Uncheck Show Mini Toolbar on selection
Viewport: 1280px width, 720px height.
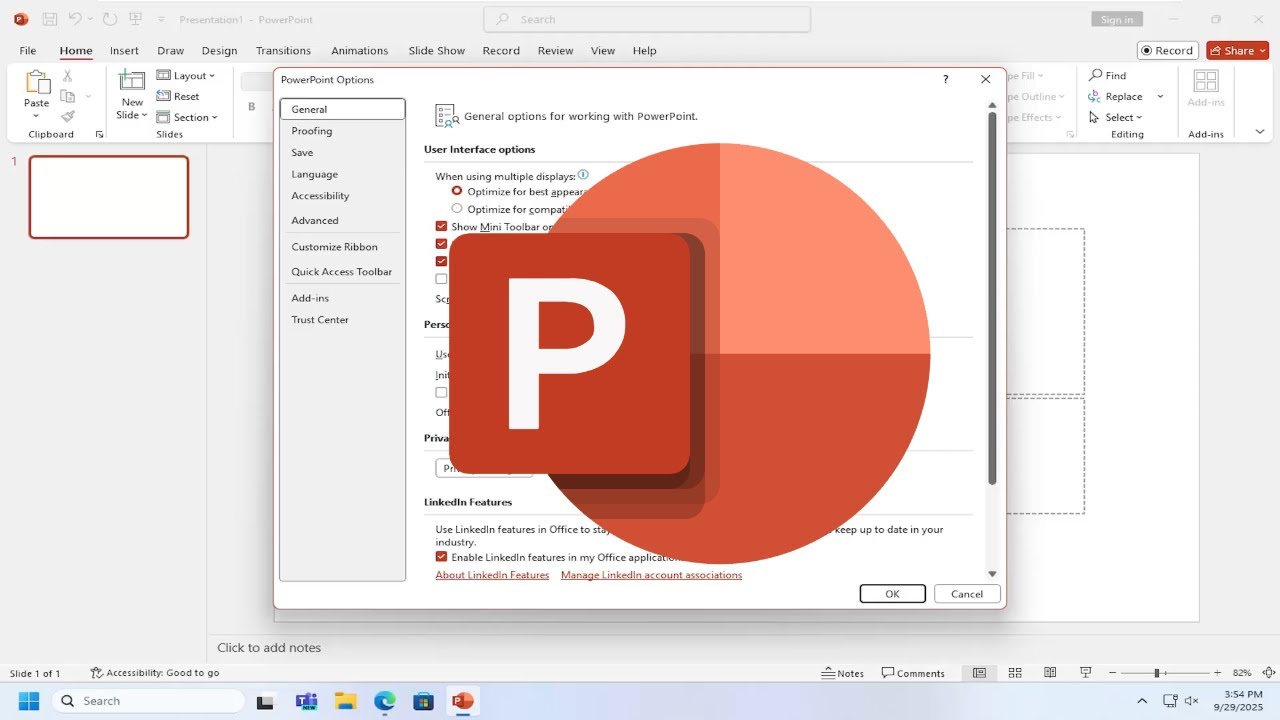point(441,227)
